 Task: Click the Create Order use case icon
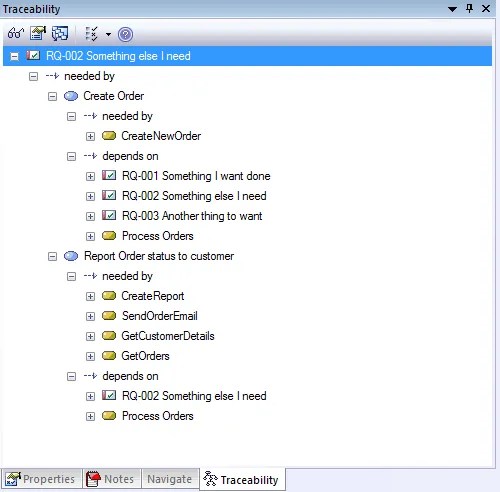point(71,96)
